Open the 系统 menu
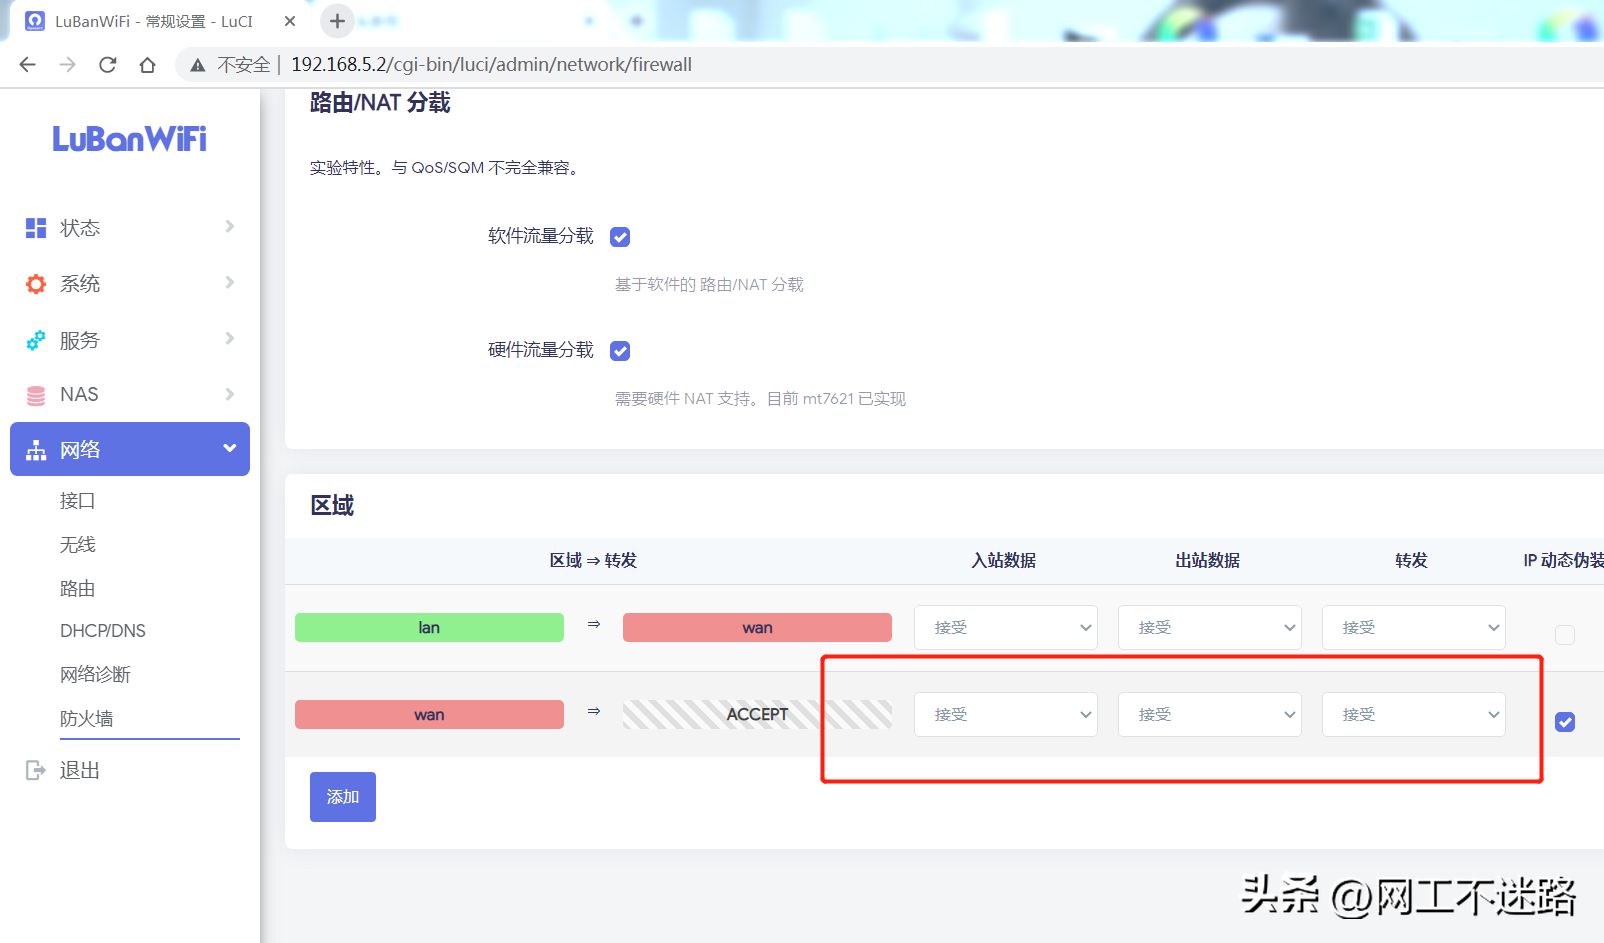The height and width of the screenshot is (943, 1604). 130,284
